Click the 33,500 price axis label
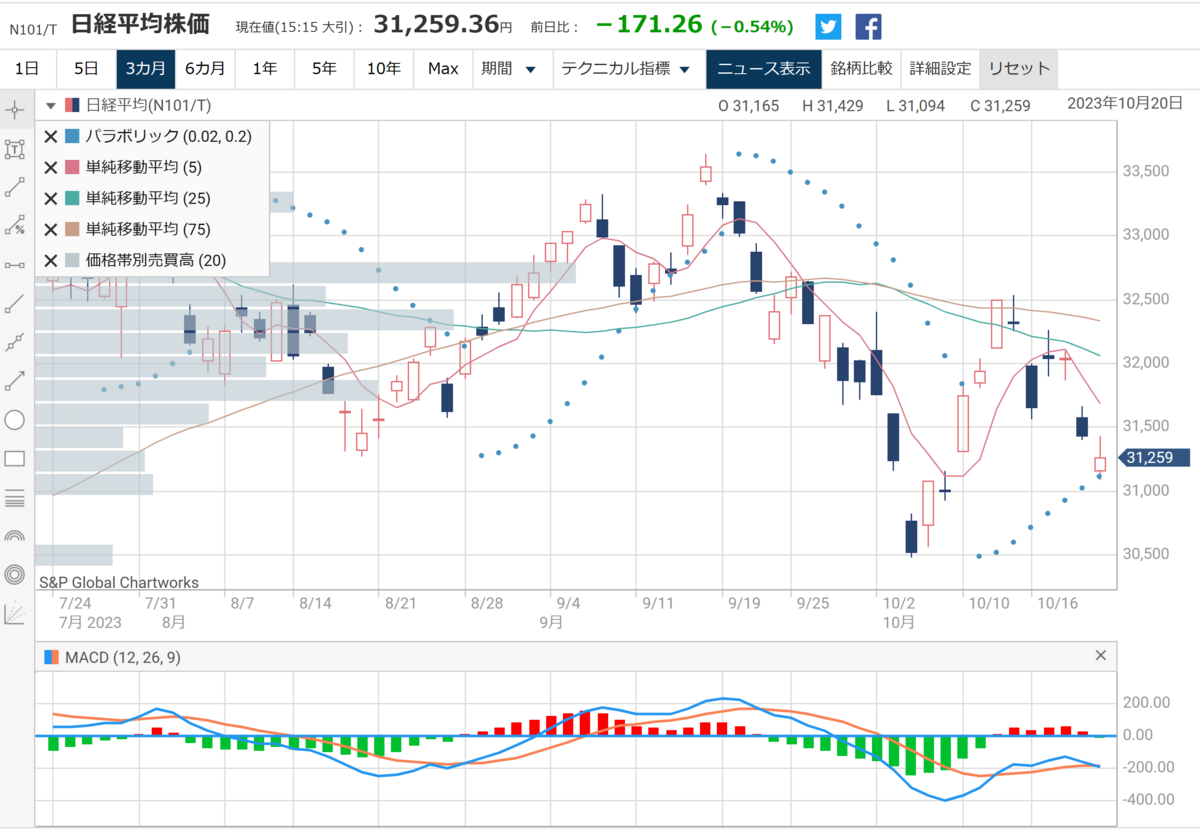This screenshot has width=1200, height=831. click(1147, 172)
